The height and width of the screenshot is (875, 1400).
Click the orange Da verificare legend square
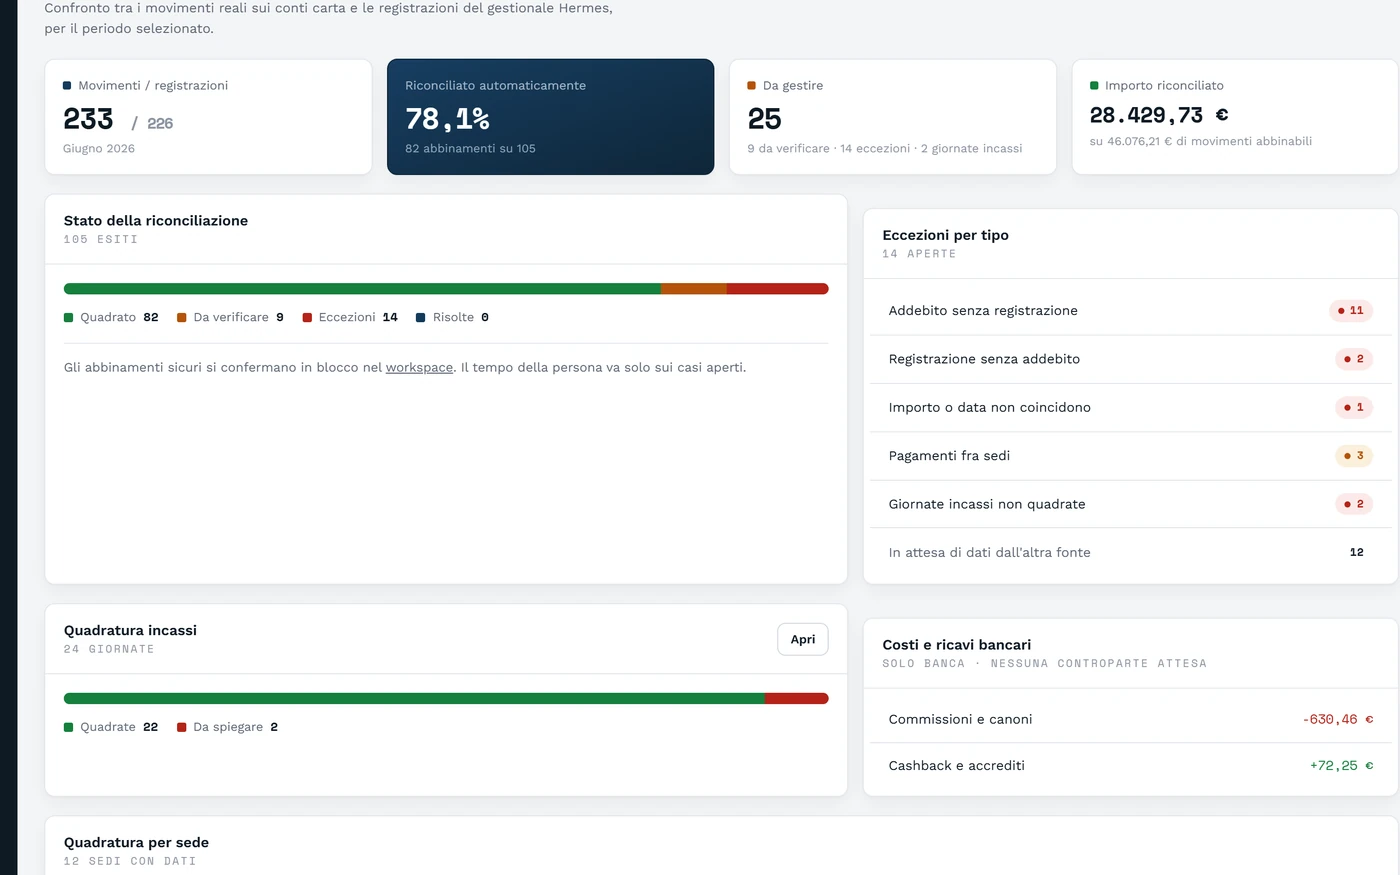(x=182, y=318)
